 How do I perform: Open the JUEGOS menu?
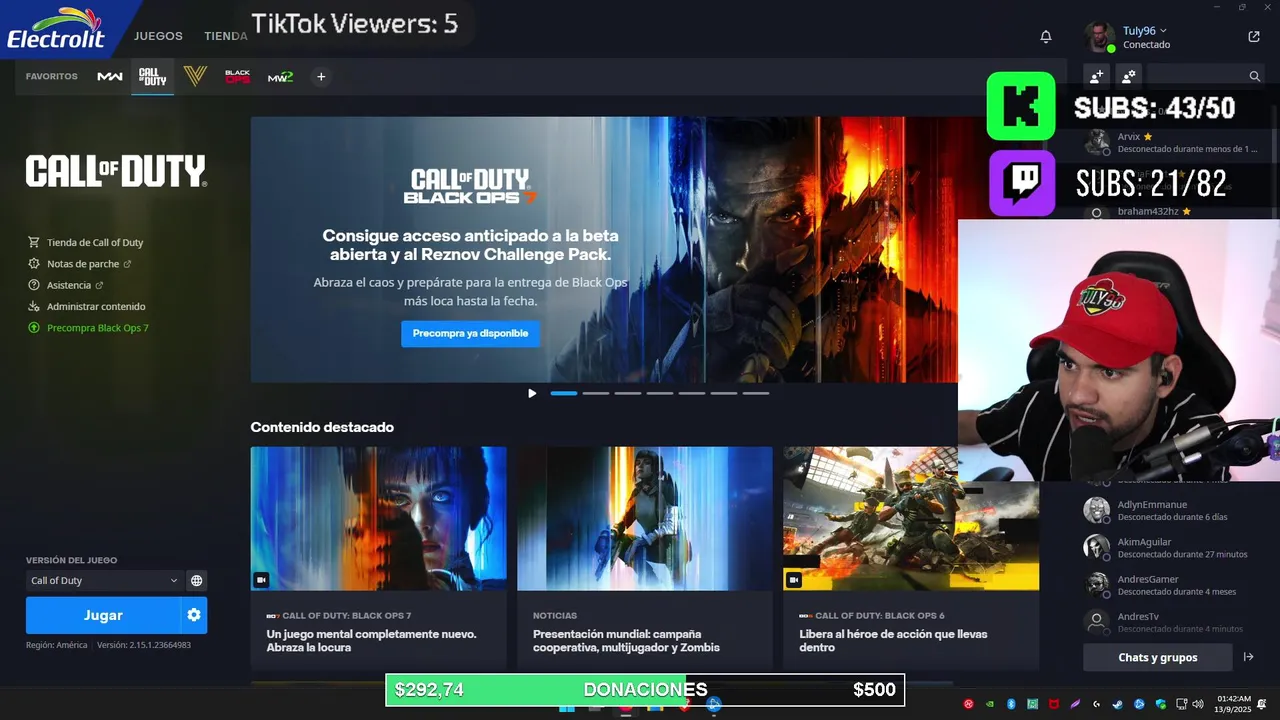tap(158, 36)
